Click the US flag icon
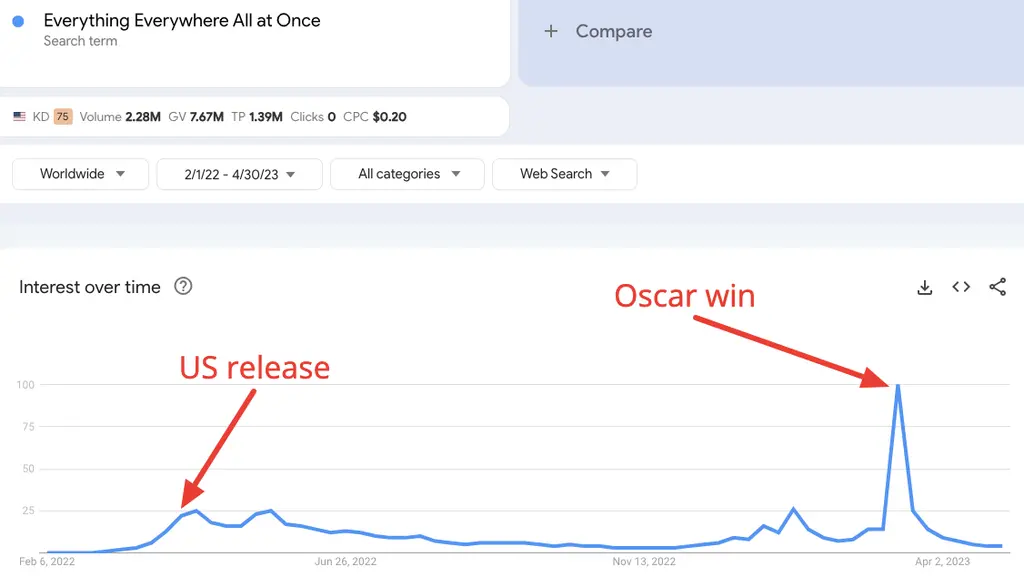This screenshot has width=1024, height=577. click(20, 117)
